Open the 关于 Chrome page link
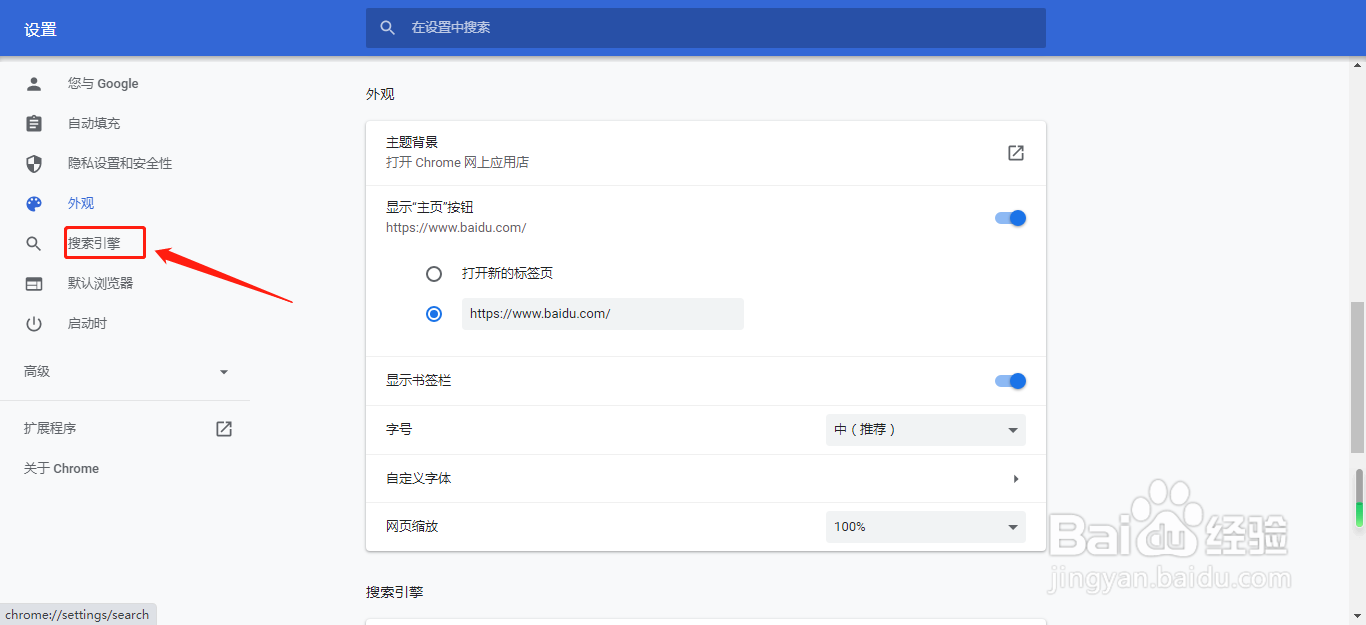 pos(61,469)
